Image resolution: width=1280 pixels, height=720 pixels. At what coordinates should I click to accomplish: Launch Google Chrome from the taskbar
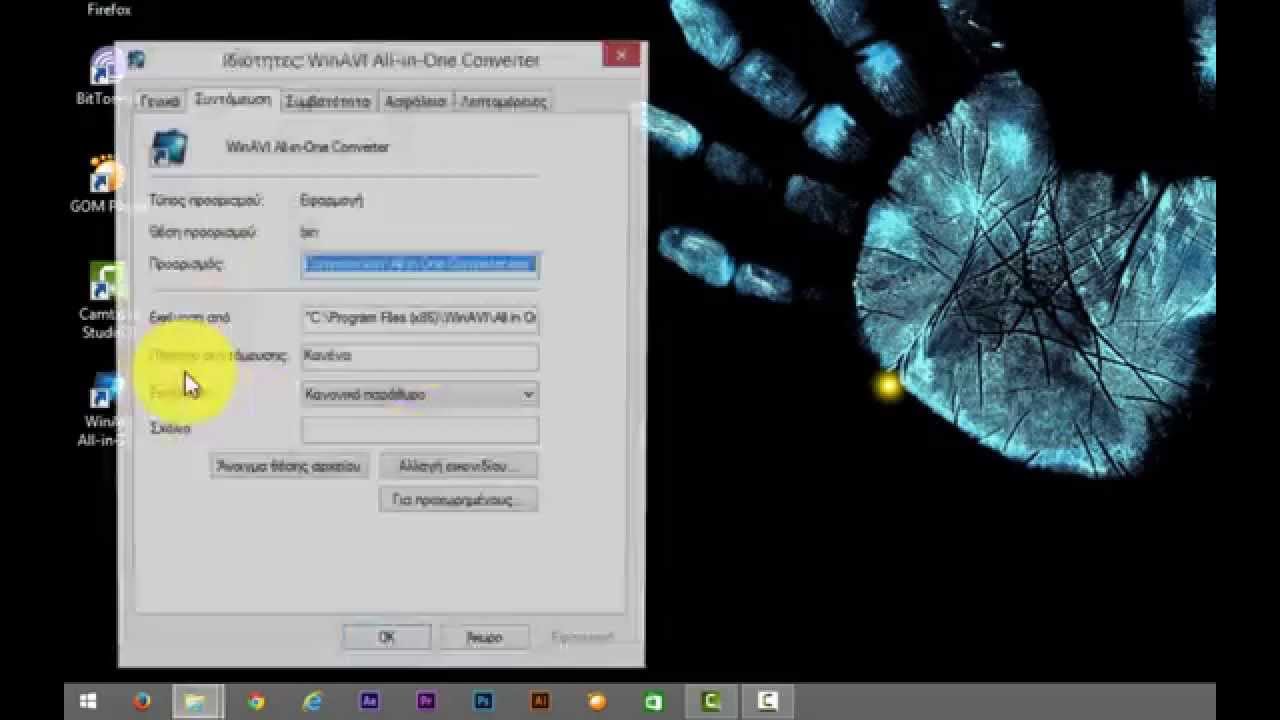256,702
